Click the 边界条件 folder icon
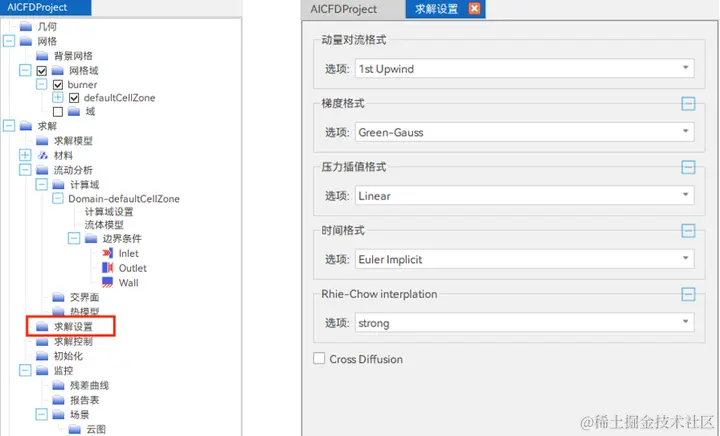Screen dimensions: 720x436 click(x=91, y=238)
